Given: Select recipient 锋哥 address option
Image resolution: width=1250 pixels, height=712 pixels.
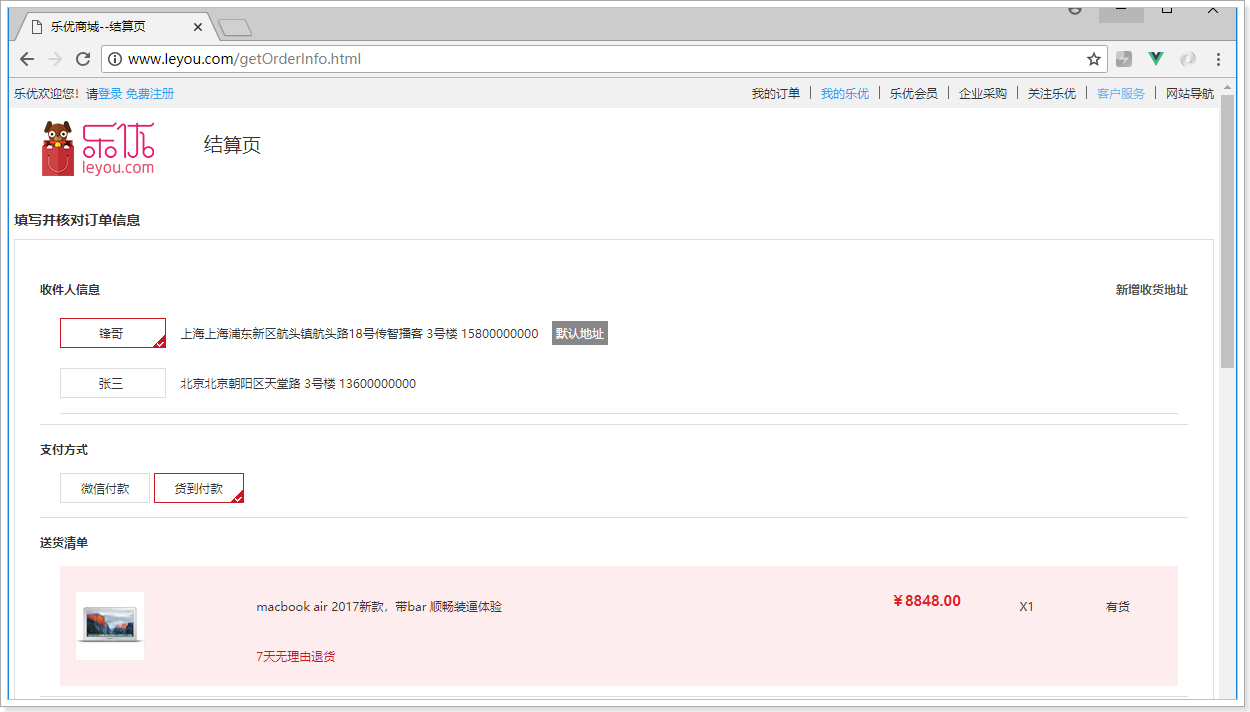Looking at the screenshot, I should click(113, 333).
